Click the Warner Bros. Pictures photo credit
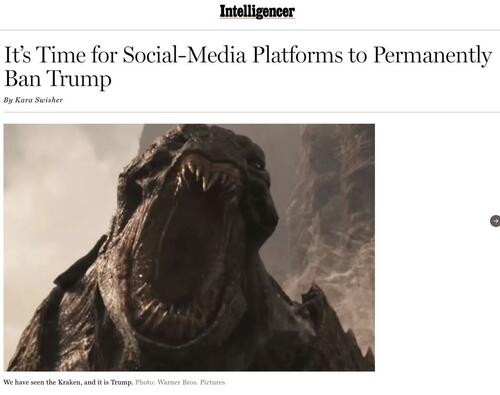 [x=191, y=382]
